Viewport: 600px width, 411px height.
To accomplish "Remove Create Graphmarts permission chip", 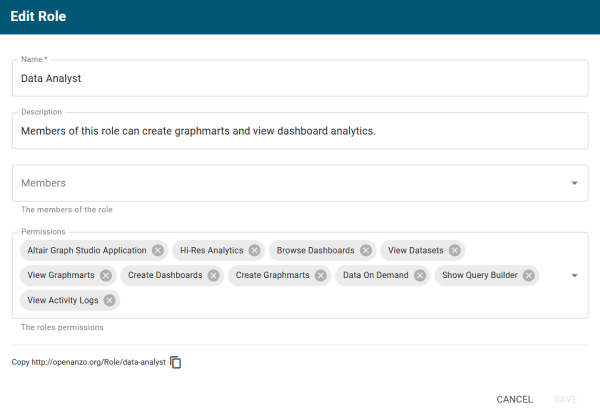I will pyautogui.click(x=321, y=275).
